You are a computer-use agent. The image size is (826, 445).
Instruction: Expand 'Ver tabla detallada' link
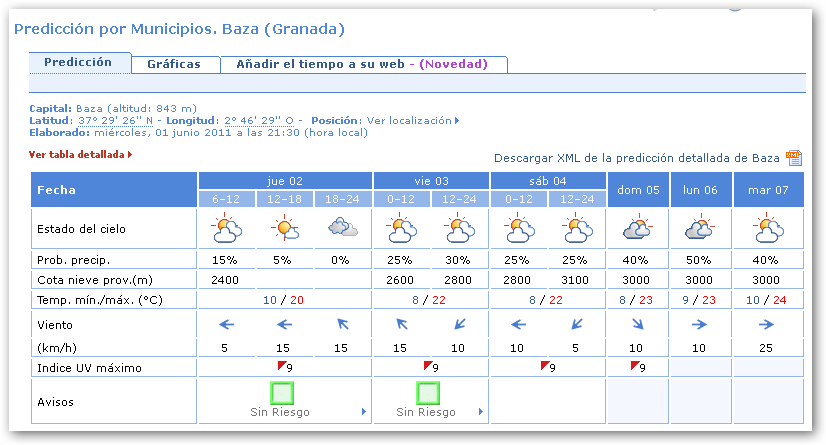(x=81, y=155)
